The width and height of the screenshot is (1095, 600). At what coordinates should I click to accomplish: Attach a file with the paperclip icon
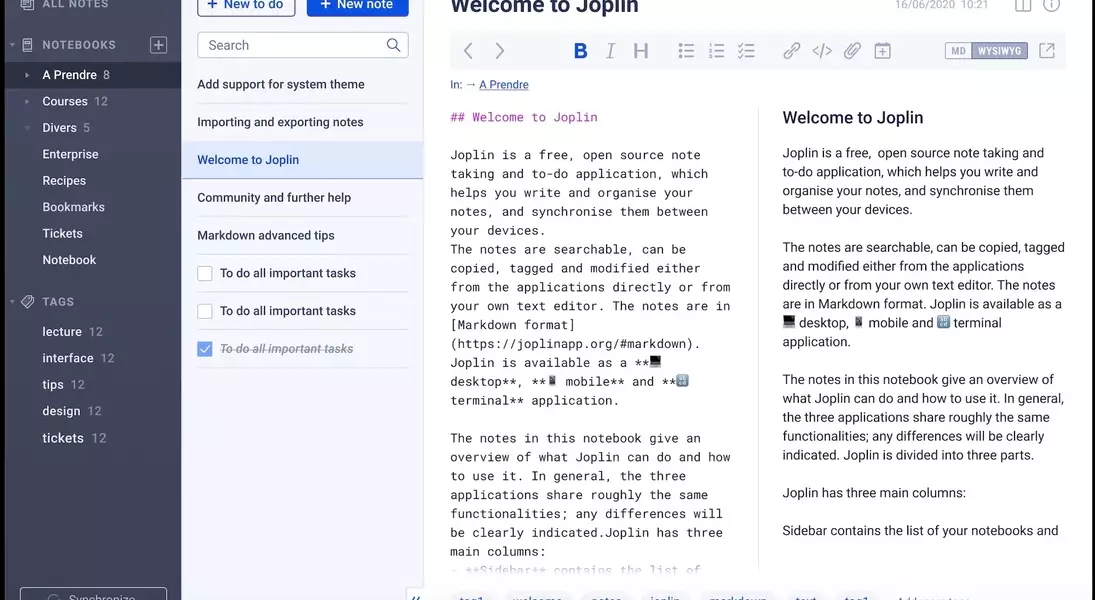tap(852, 51)
